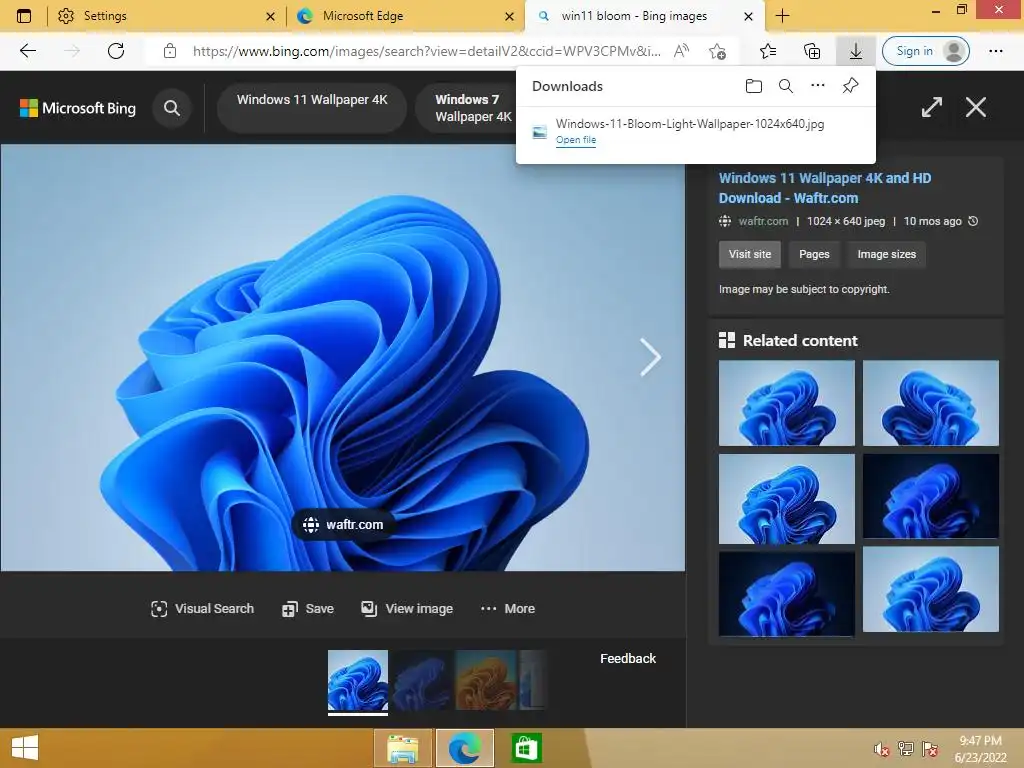Open Windows Start button on taskbar
The height and width of the screenshot is (768, 1024).
click(25, 748)
